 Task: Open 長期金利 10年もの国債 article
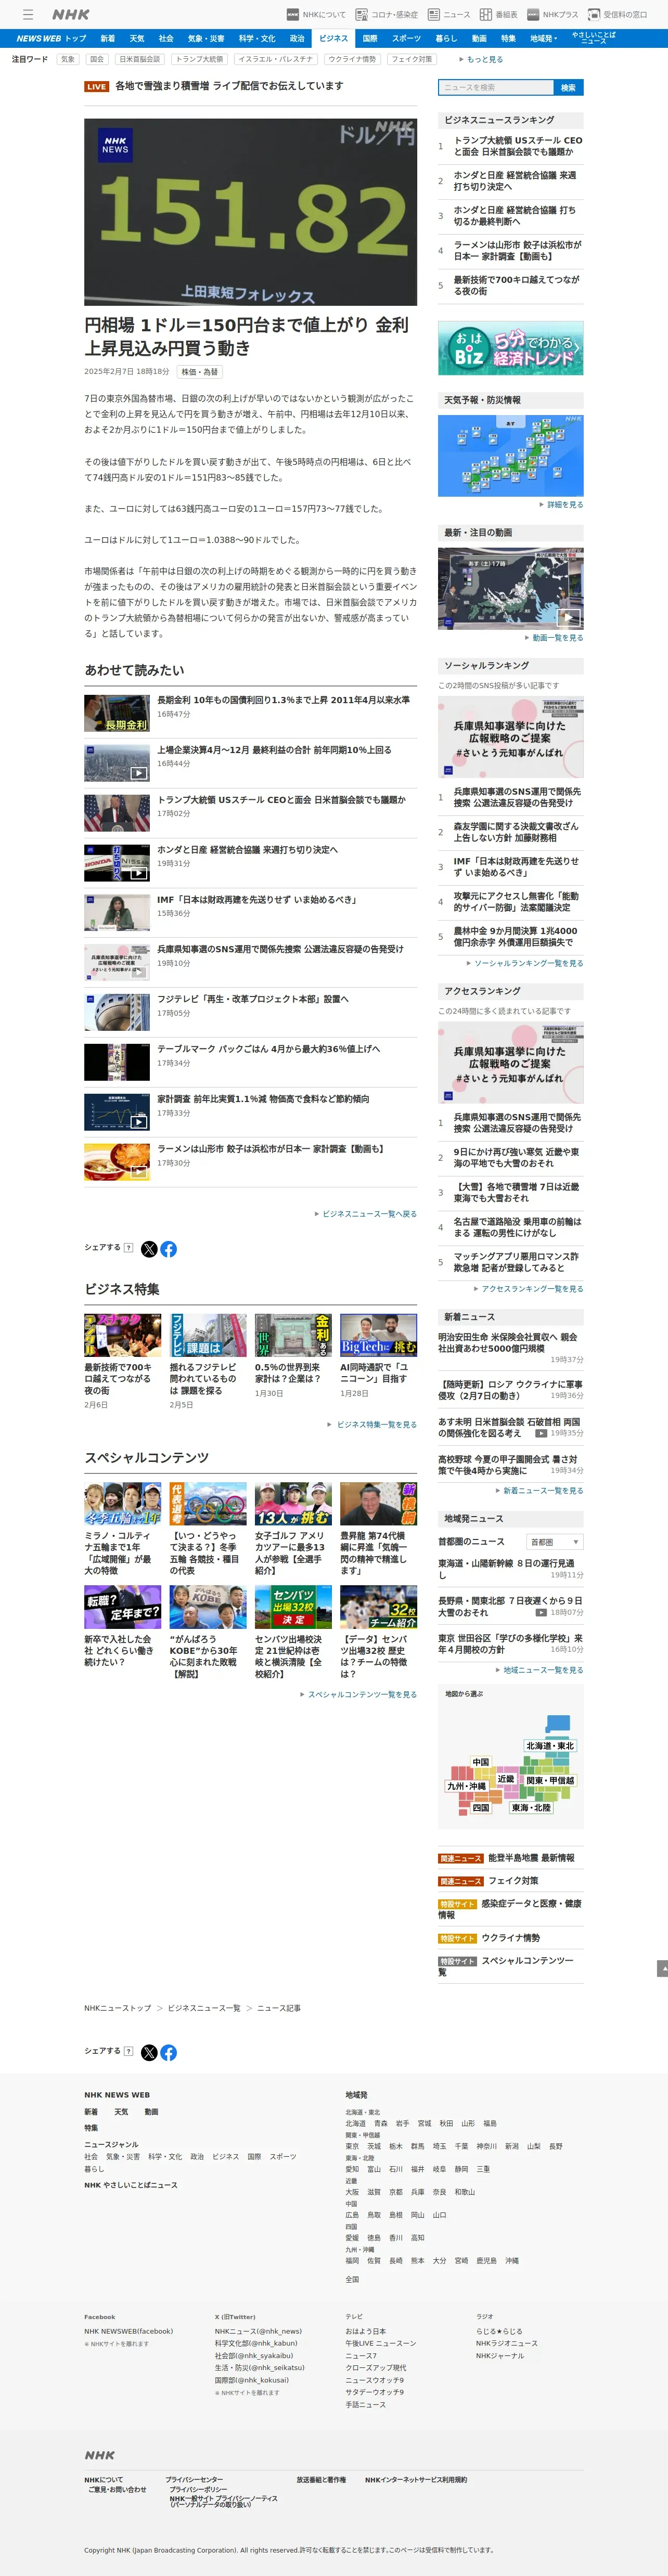(x=283, y=700)
